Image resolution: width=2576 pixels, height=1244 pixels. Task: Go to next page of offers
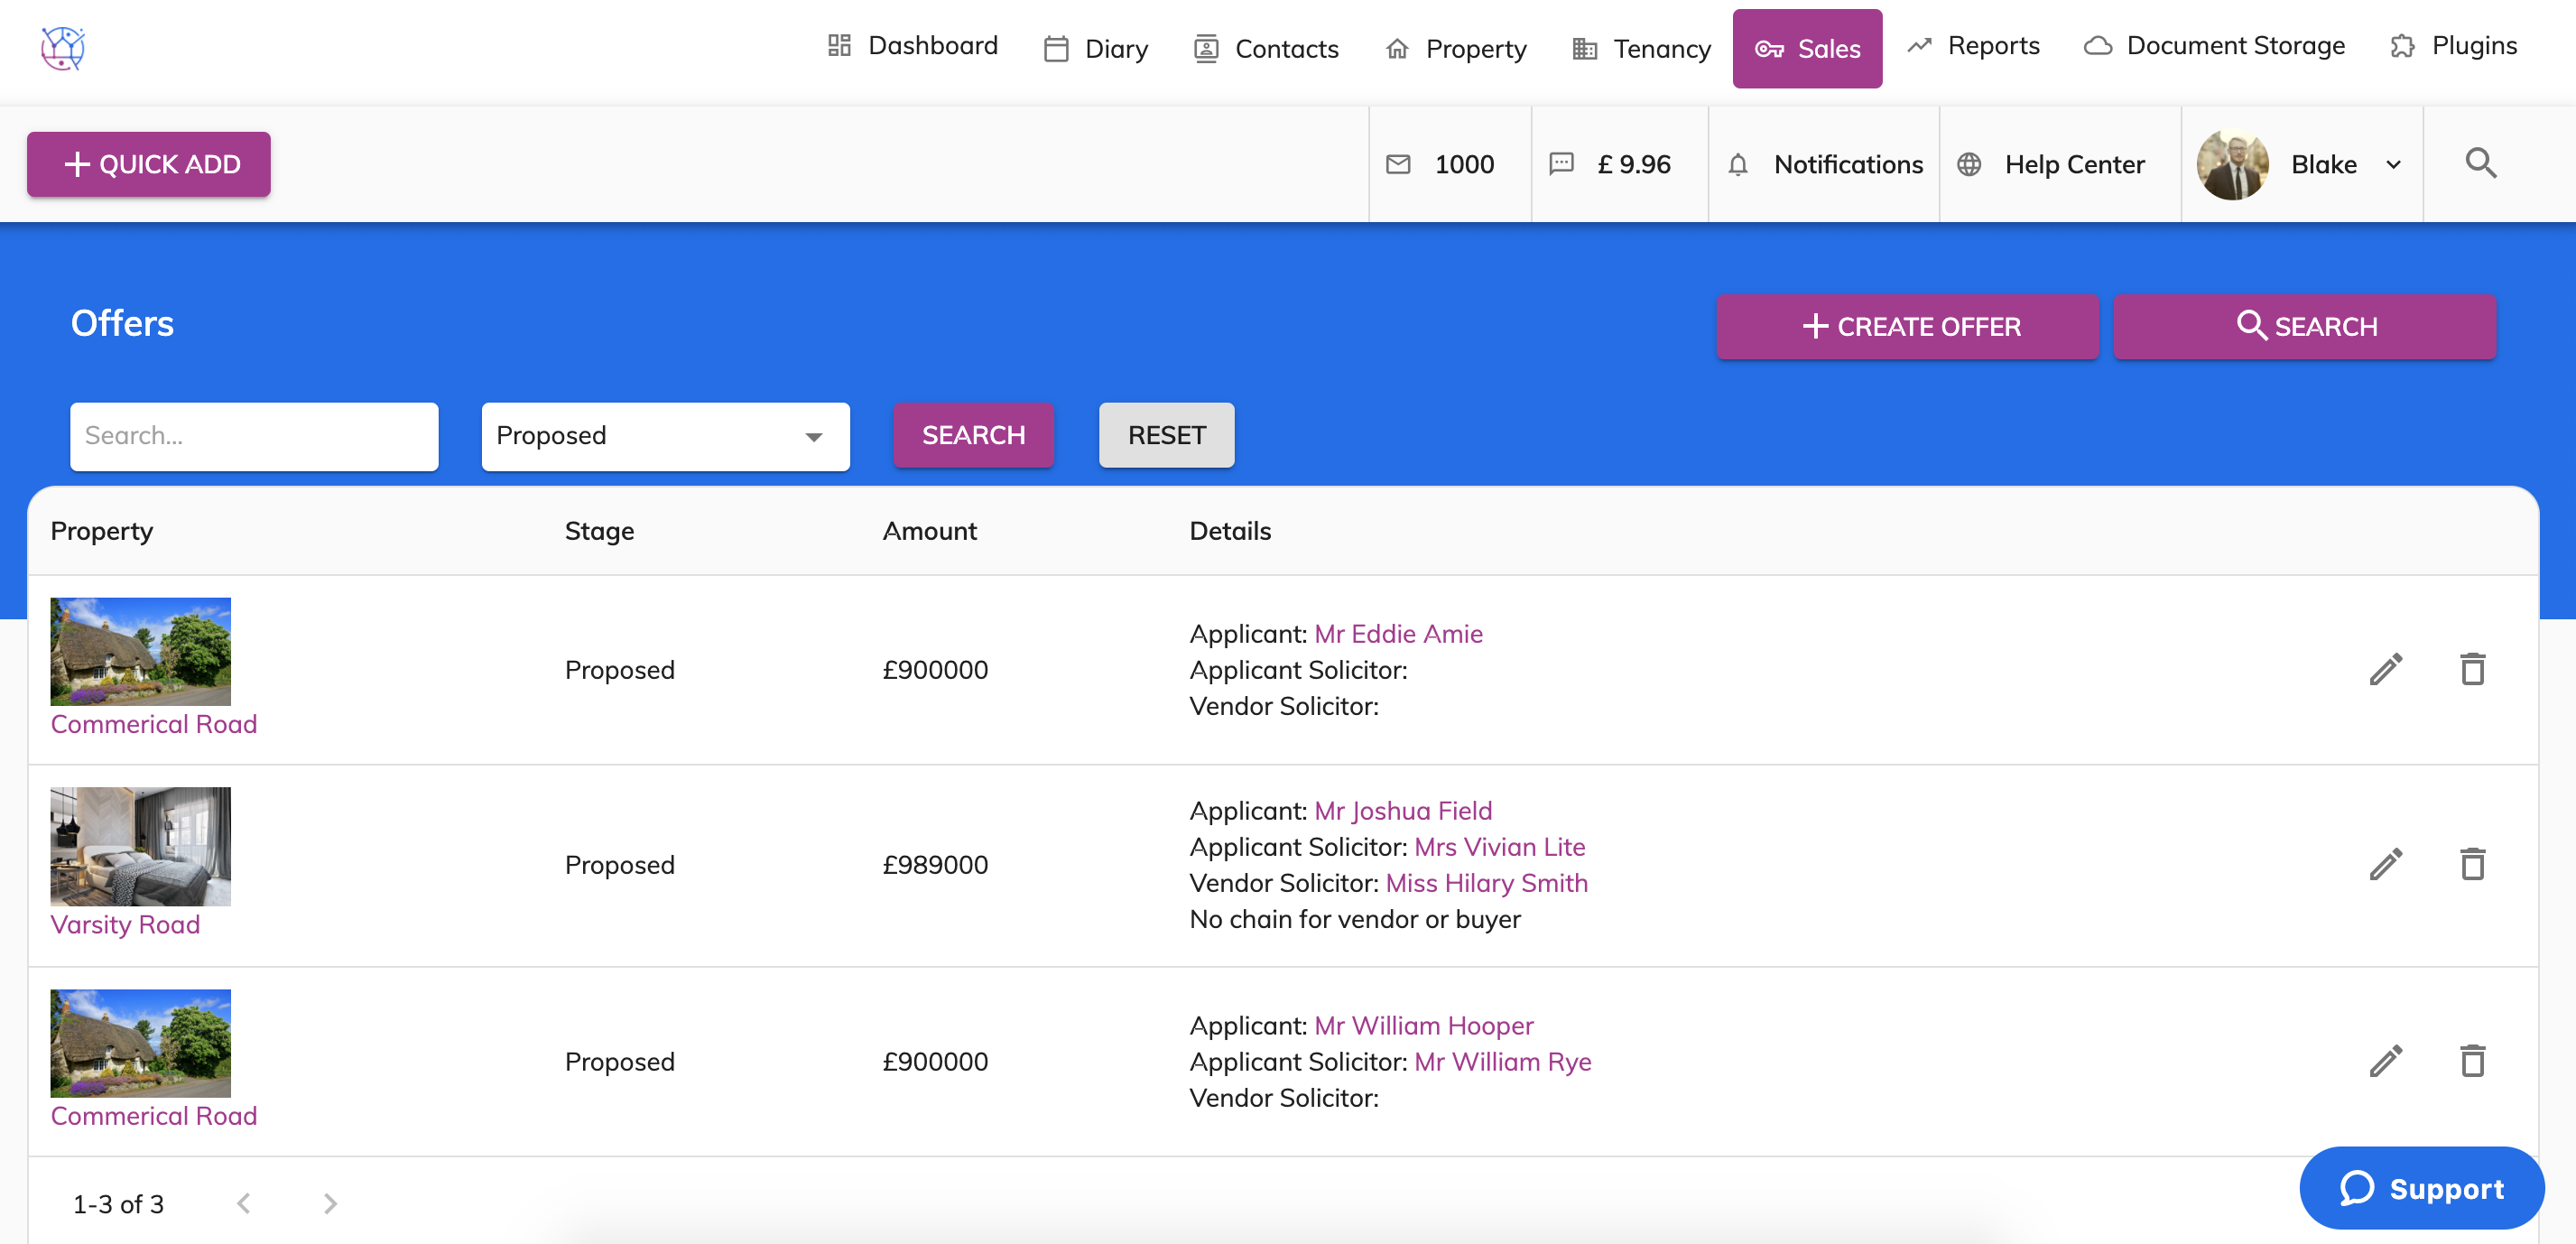330,1203
